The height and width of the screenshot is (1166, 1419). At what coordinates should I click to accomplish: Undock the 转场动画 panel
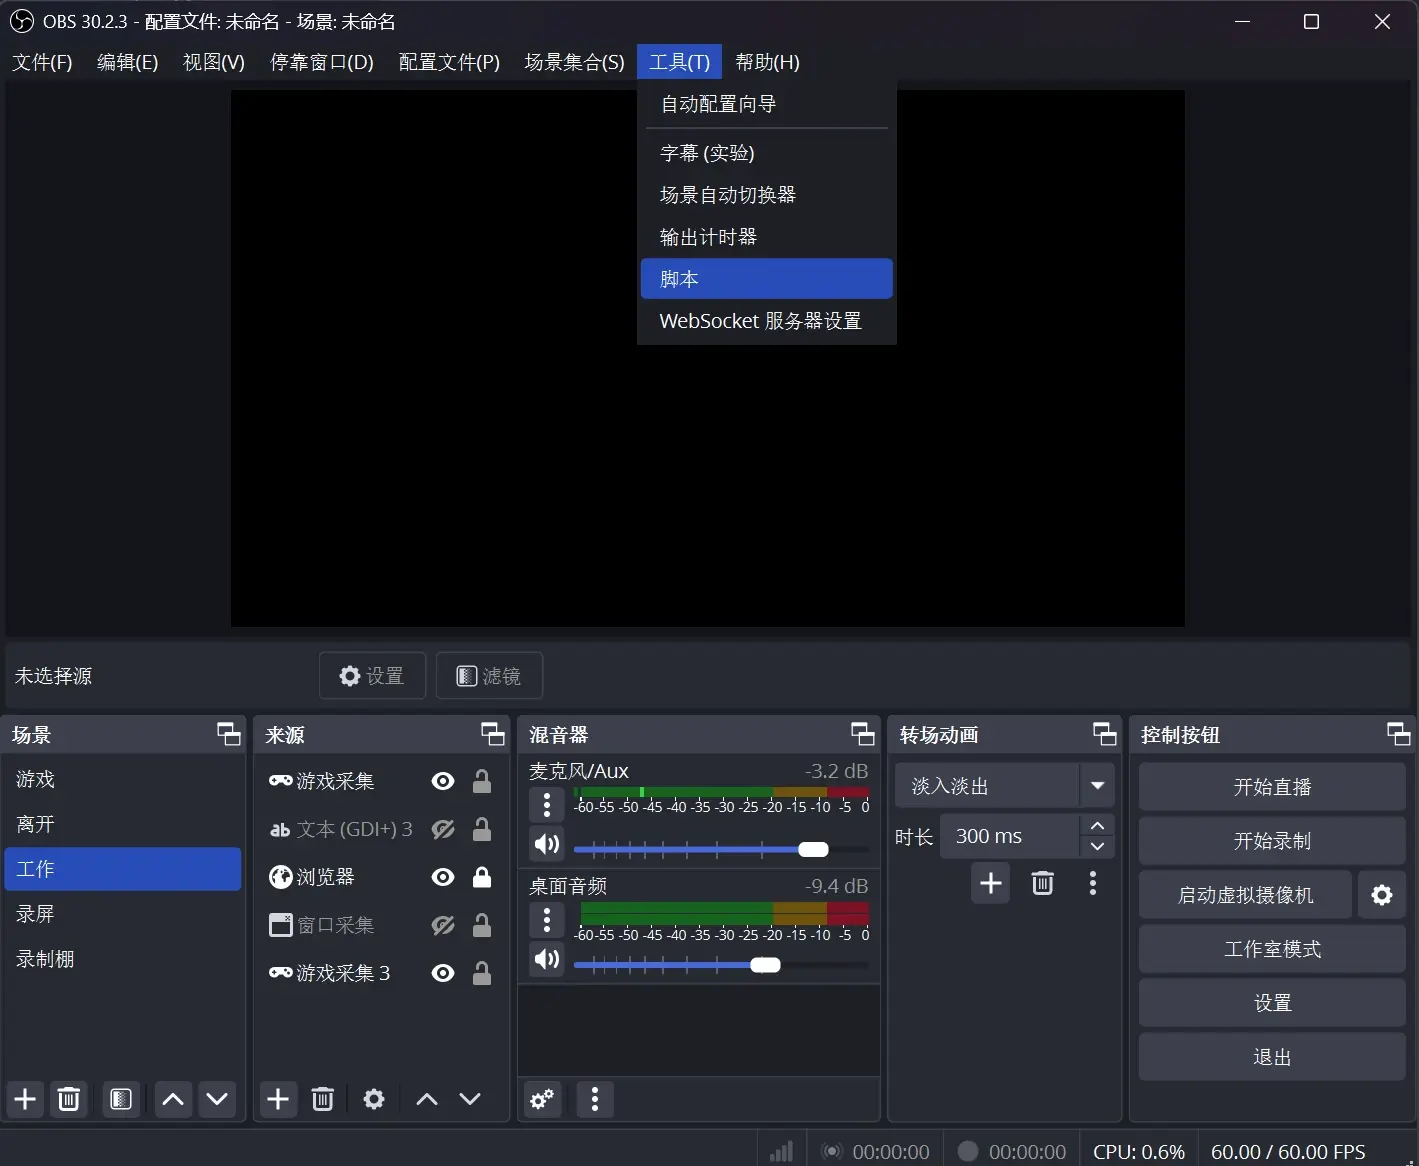point(1105,734)
